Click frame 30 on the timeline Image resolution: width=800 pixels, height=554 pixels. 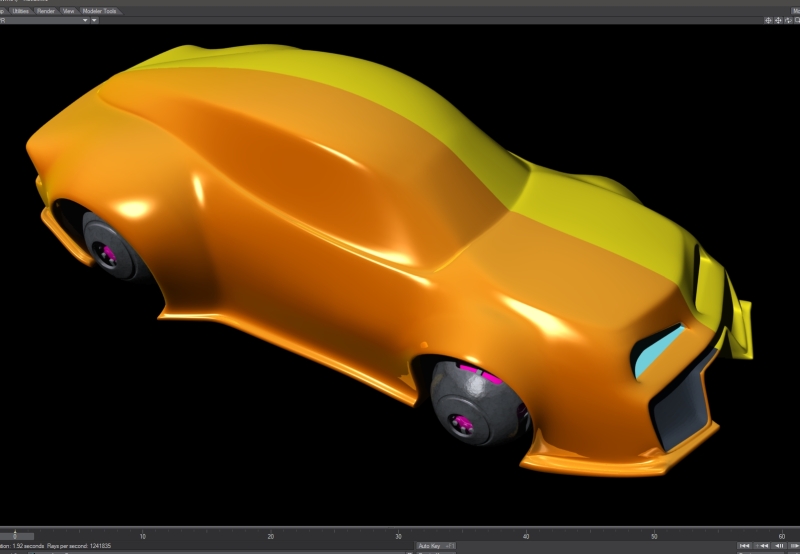click(x=398, y=536)
